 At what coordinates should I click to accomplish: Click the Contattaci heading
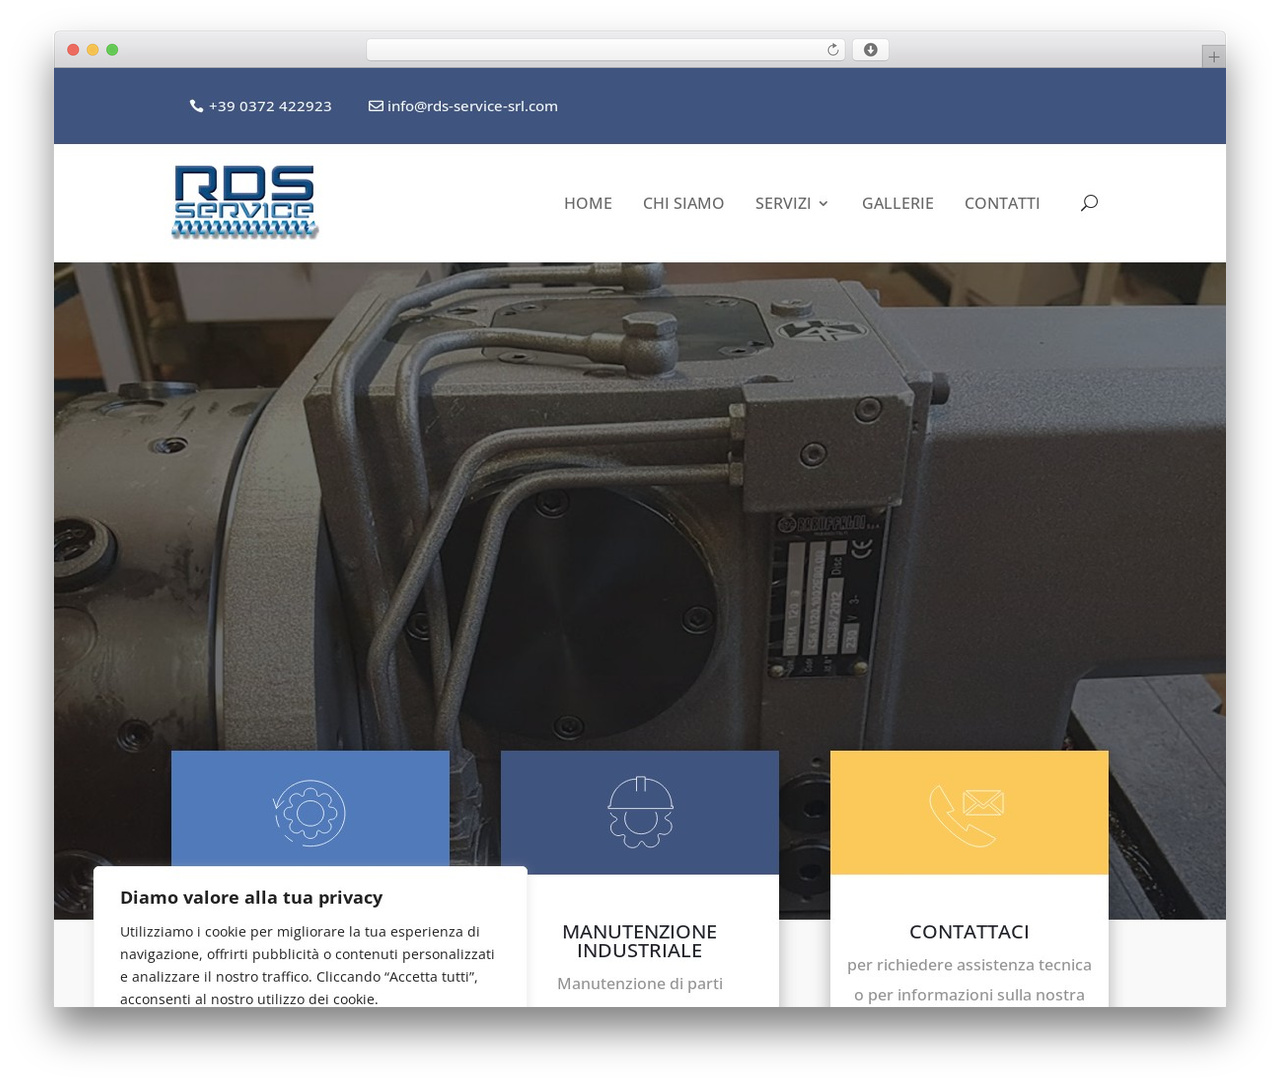click(969, 932)
